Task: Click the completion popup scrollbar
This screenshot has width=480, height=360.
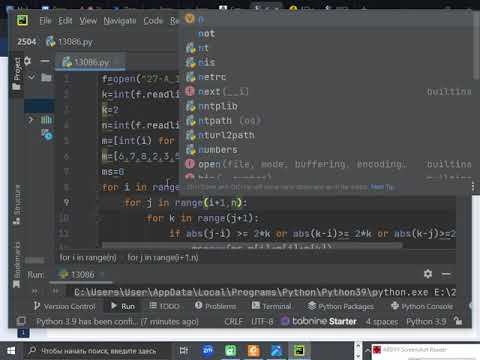Action: point(476,47)
